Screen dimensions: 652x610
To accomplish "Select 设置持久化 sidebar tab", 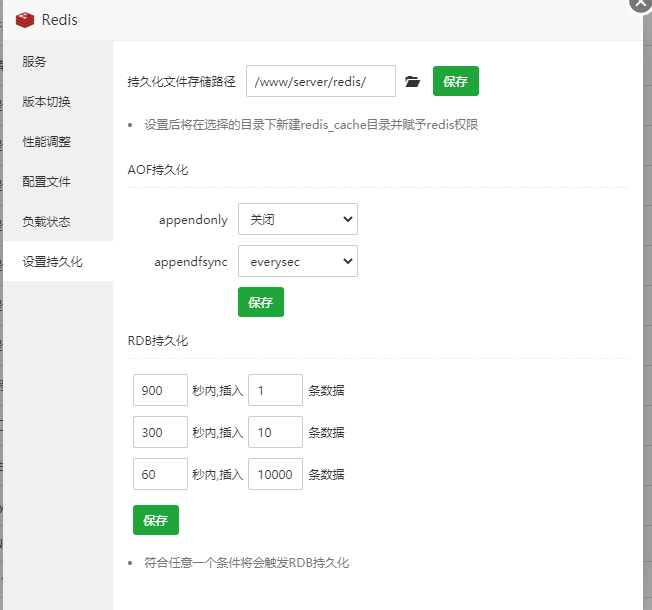I will coord(58,261).
